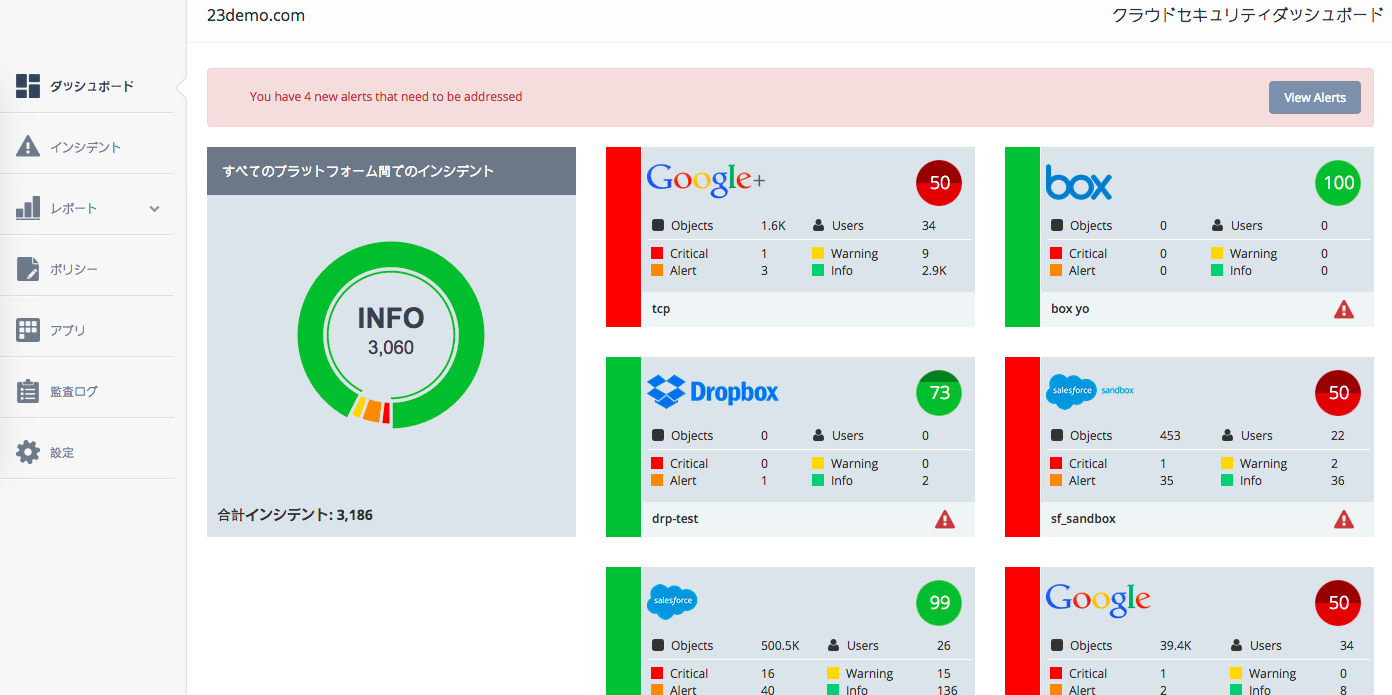Click the warning triangle on sf_sandbox card
The width and height of the screenshot is (1392, 695).
[x=1344, y=519]
